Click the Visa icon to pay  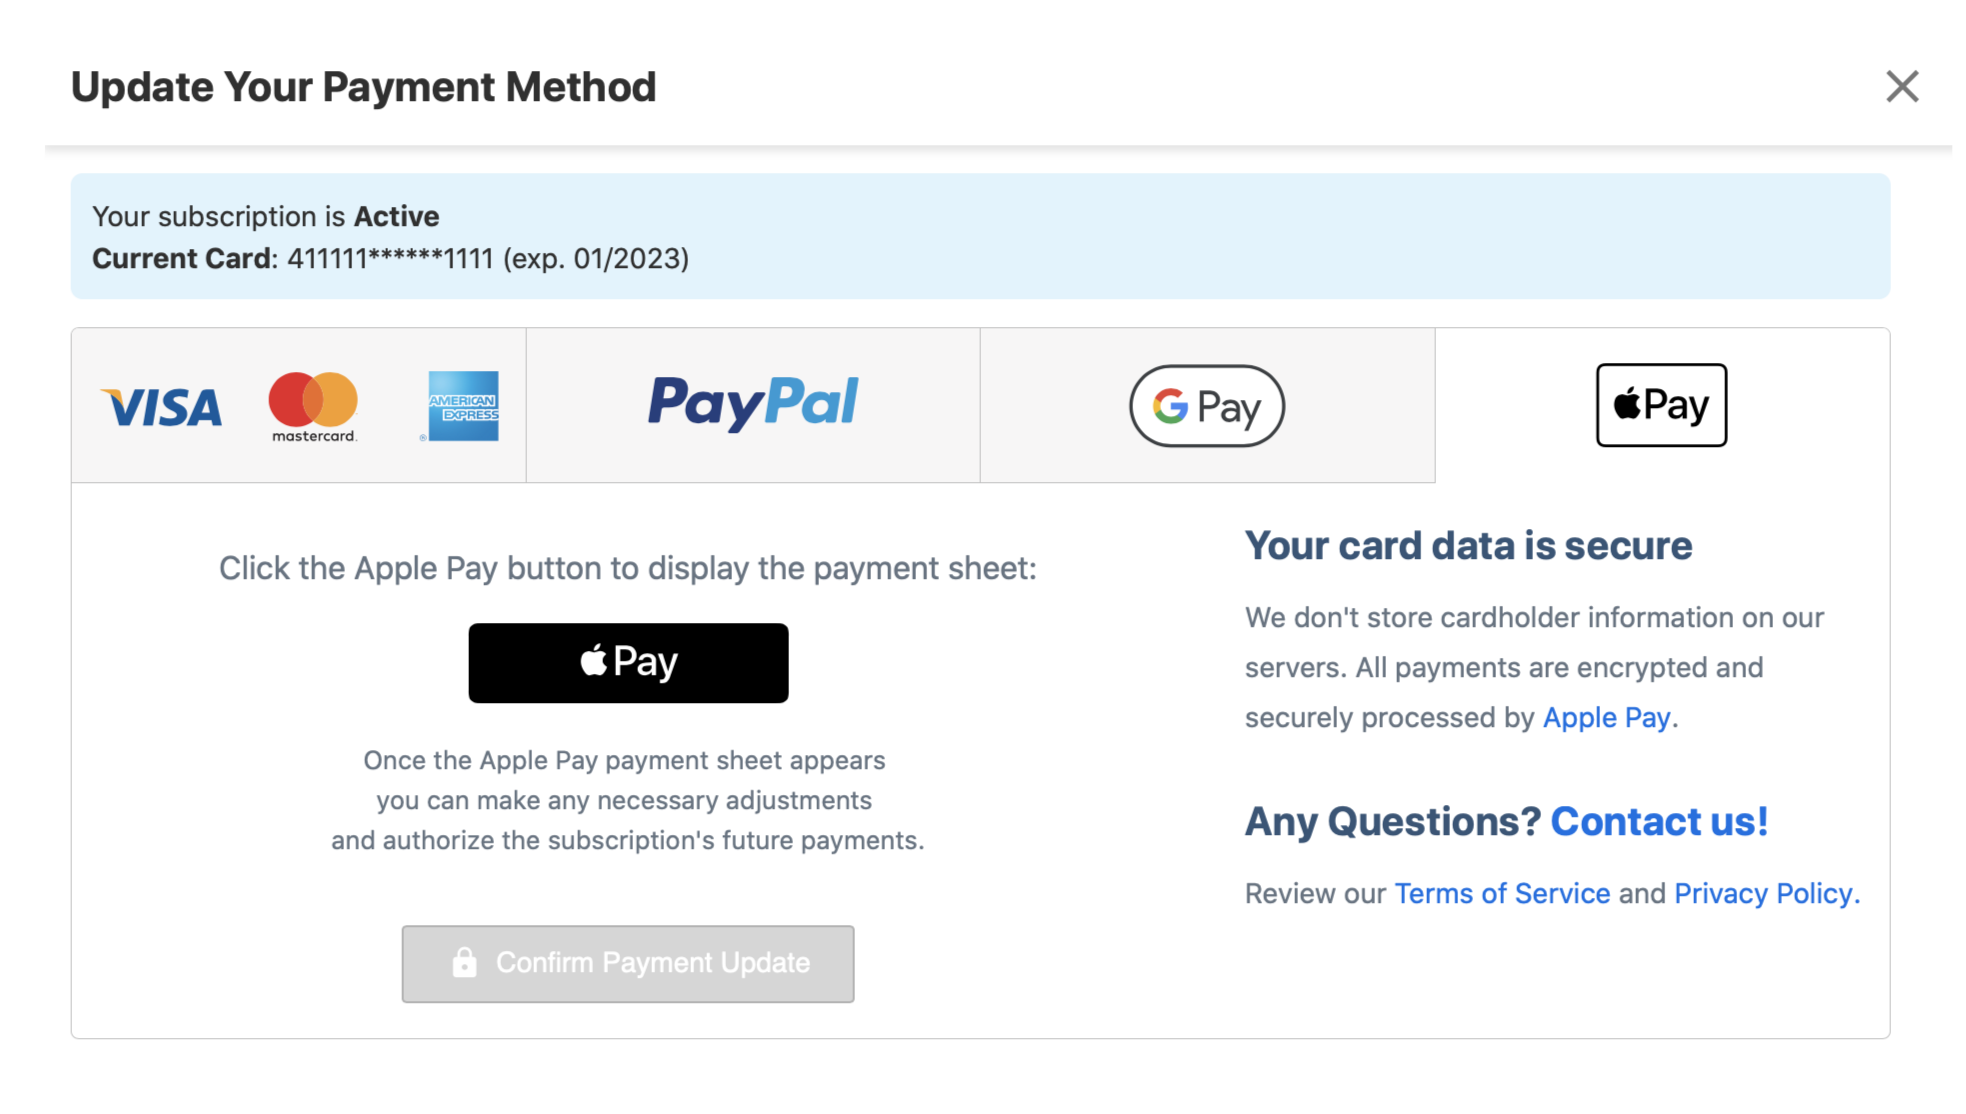(161, 402)
